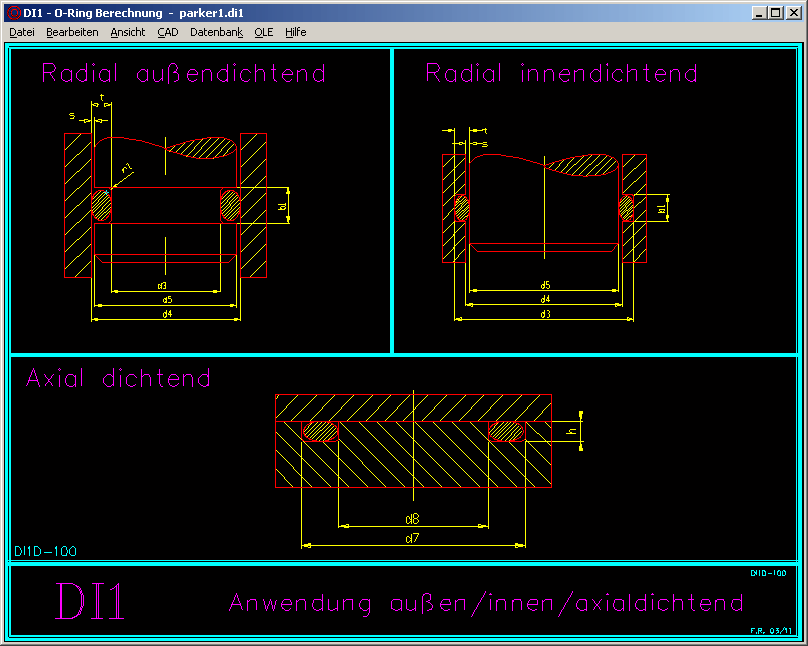Click the 'Radial innendichtend' heading

(561, 73)
